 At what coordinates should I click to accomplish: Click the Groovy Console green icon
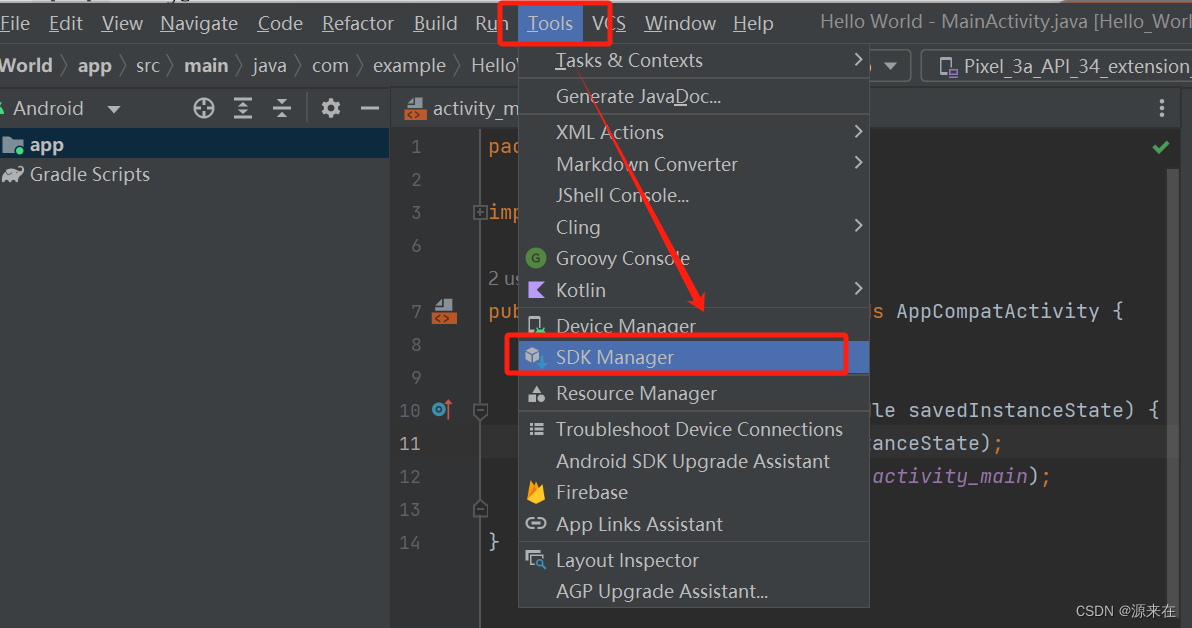pos(536,258)
